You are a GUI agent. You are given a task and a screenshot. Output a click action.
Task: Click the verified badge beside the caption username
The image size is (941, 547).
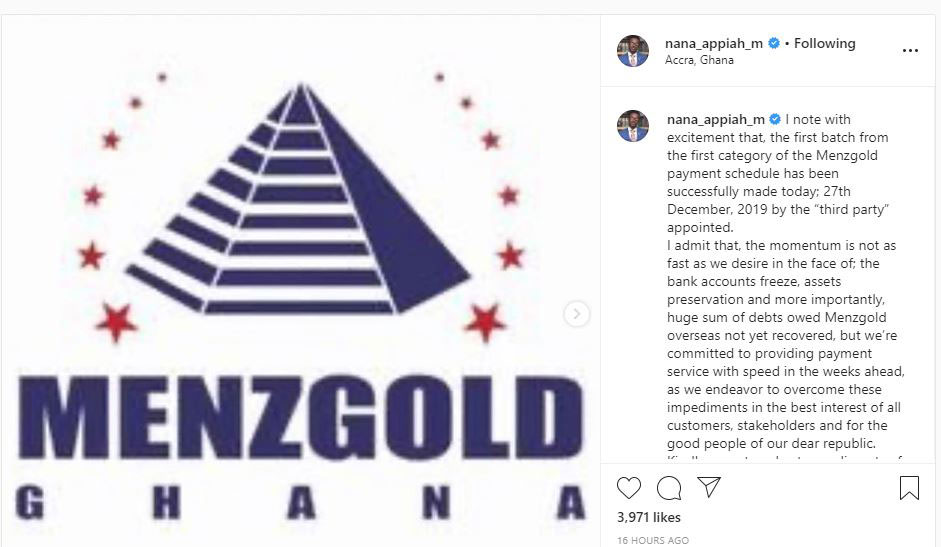click(775, 119)
